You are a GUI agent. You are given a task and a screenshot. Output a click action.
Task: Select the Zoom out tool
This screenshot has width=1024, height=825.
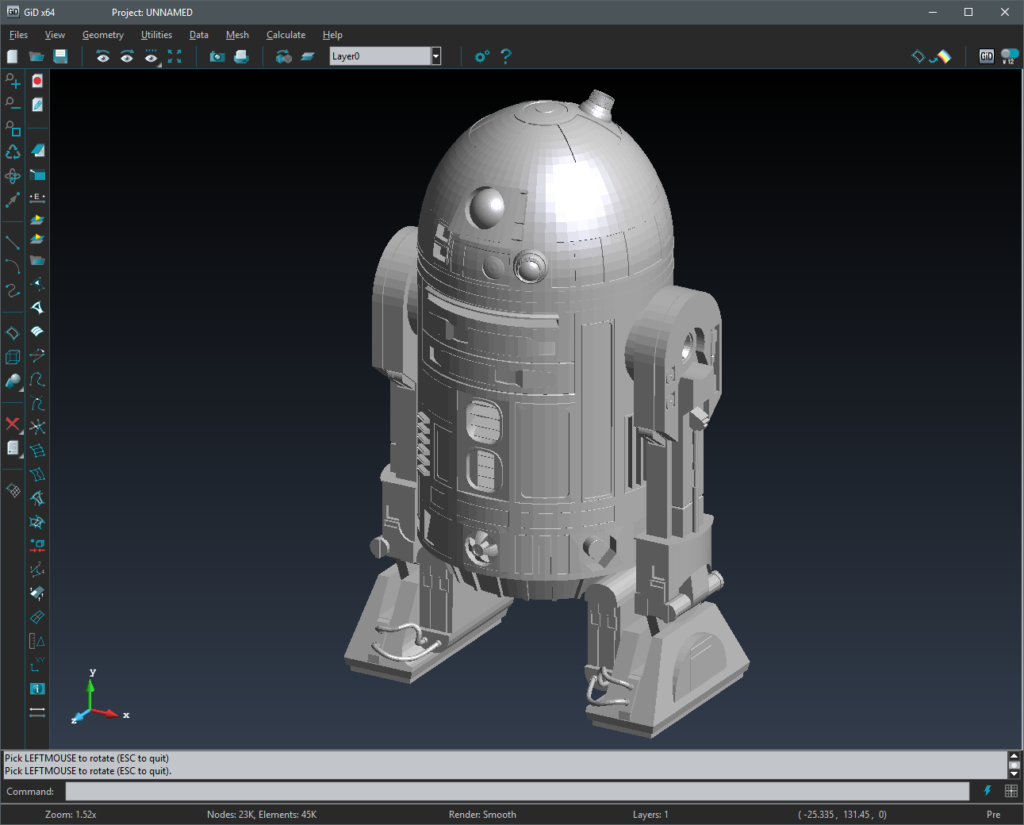[x=12, y=104]
